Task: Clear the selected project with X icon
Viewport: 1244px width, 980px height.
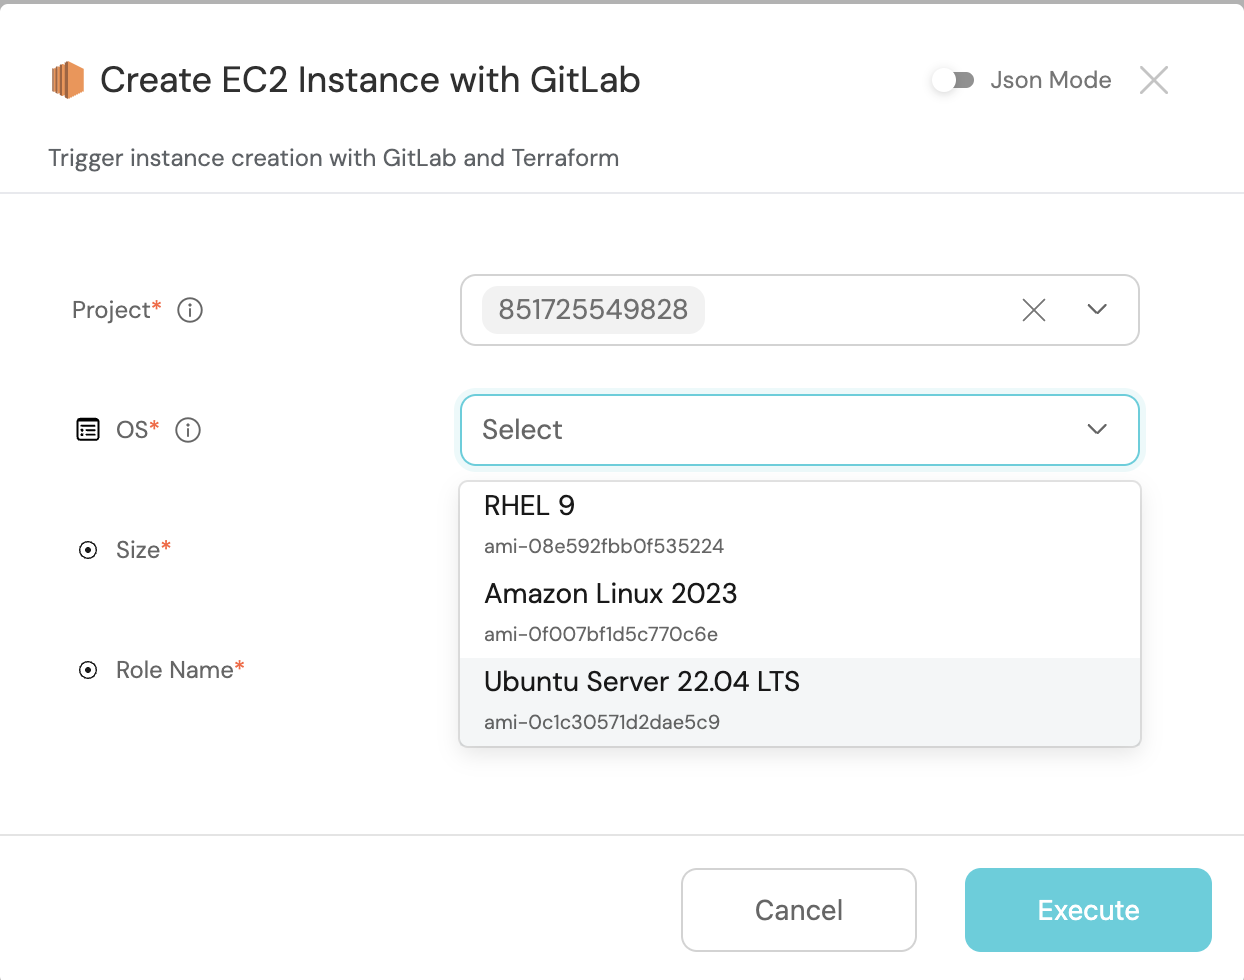Action: [x=1034, y=310]
